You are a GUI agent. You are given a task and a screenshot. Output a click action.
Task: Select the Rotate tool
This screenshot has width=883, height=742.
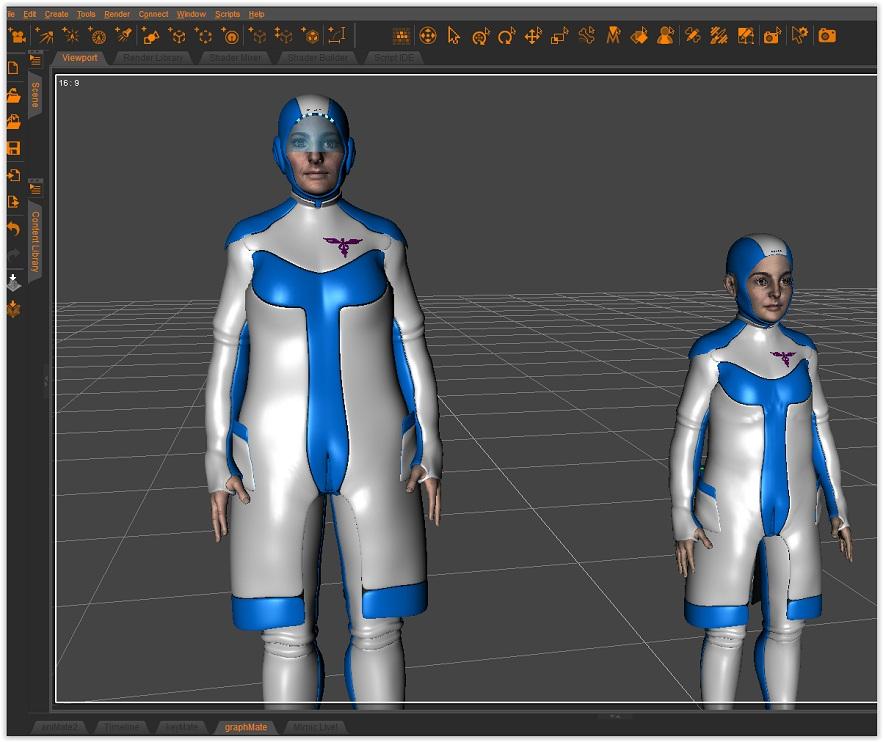click(506, 36)
